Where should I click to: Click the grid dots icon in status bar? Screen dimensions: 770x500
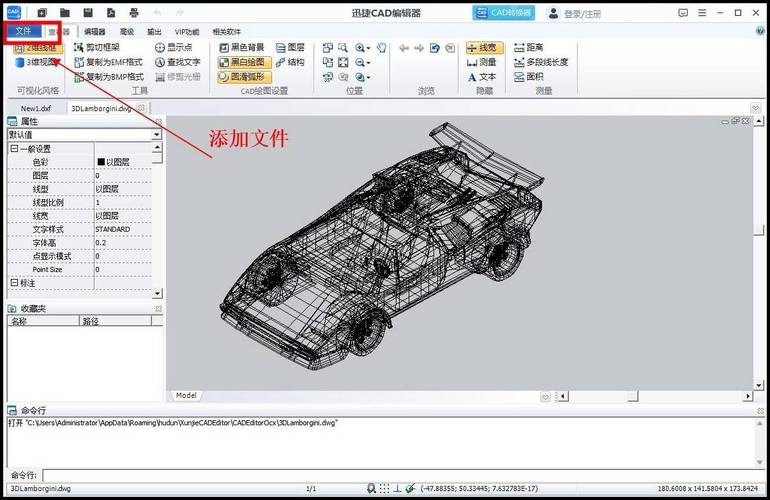click(385, 488)
